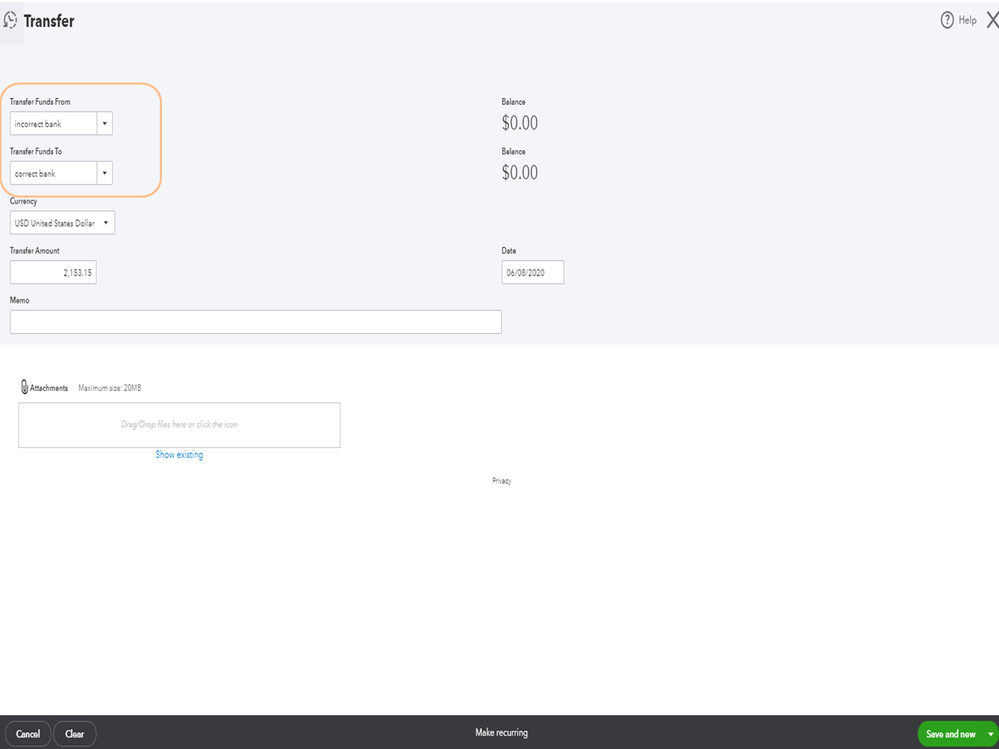Expand the Currency dropdown arrow
The height and width of the screenshot is (749, 999).
tap(106, 223)
